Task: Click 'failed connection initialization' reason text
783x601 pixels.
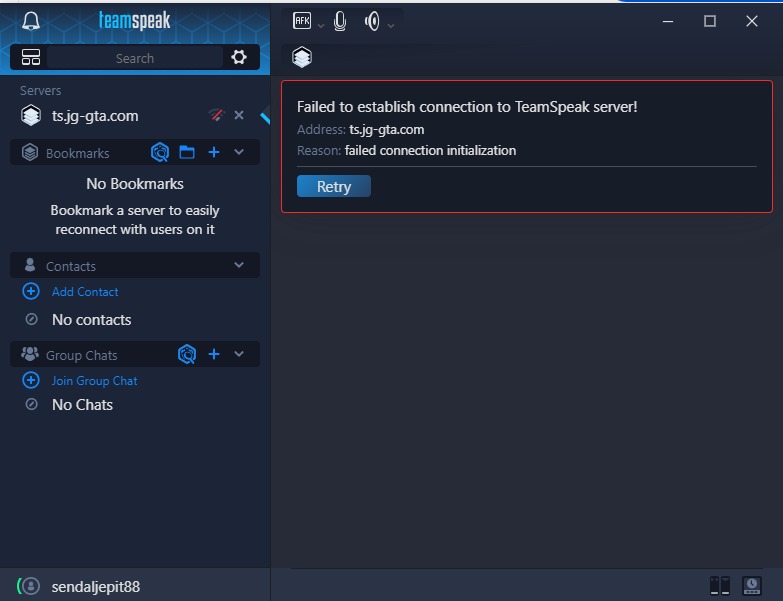Action: 430,150
